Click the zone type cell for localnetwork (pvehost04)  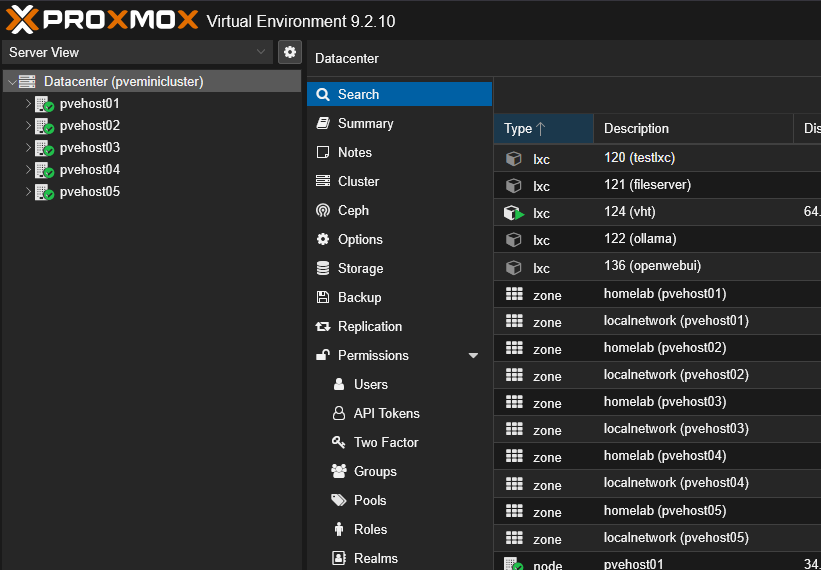[543, 484]
